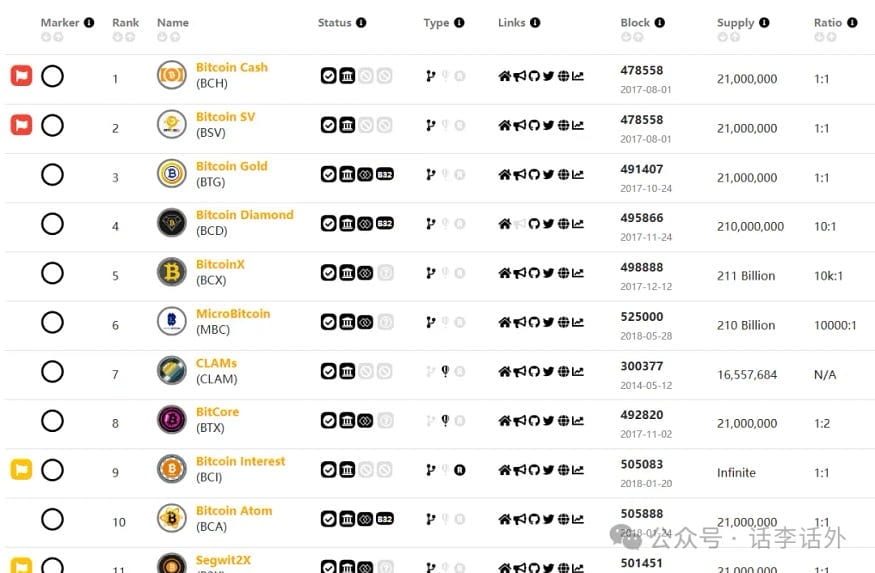Click the globe explorer icon for BitCore

click(x=564, y=420)
